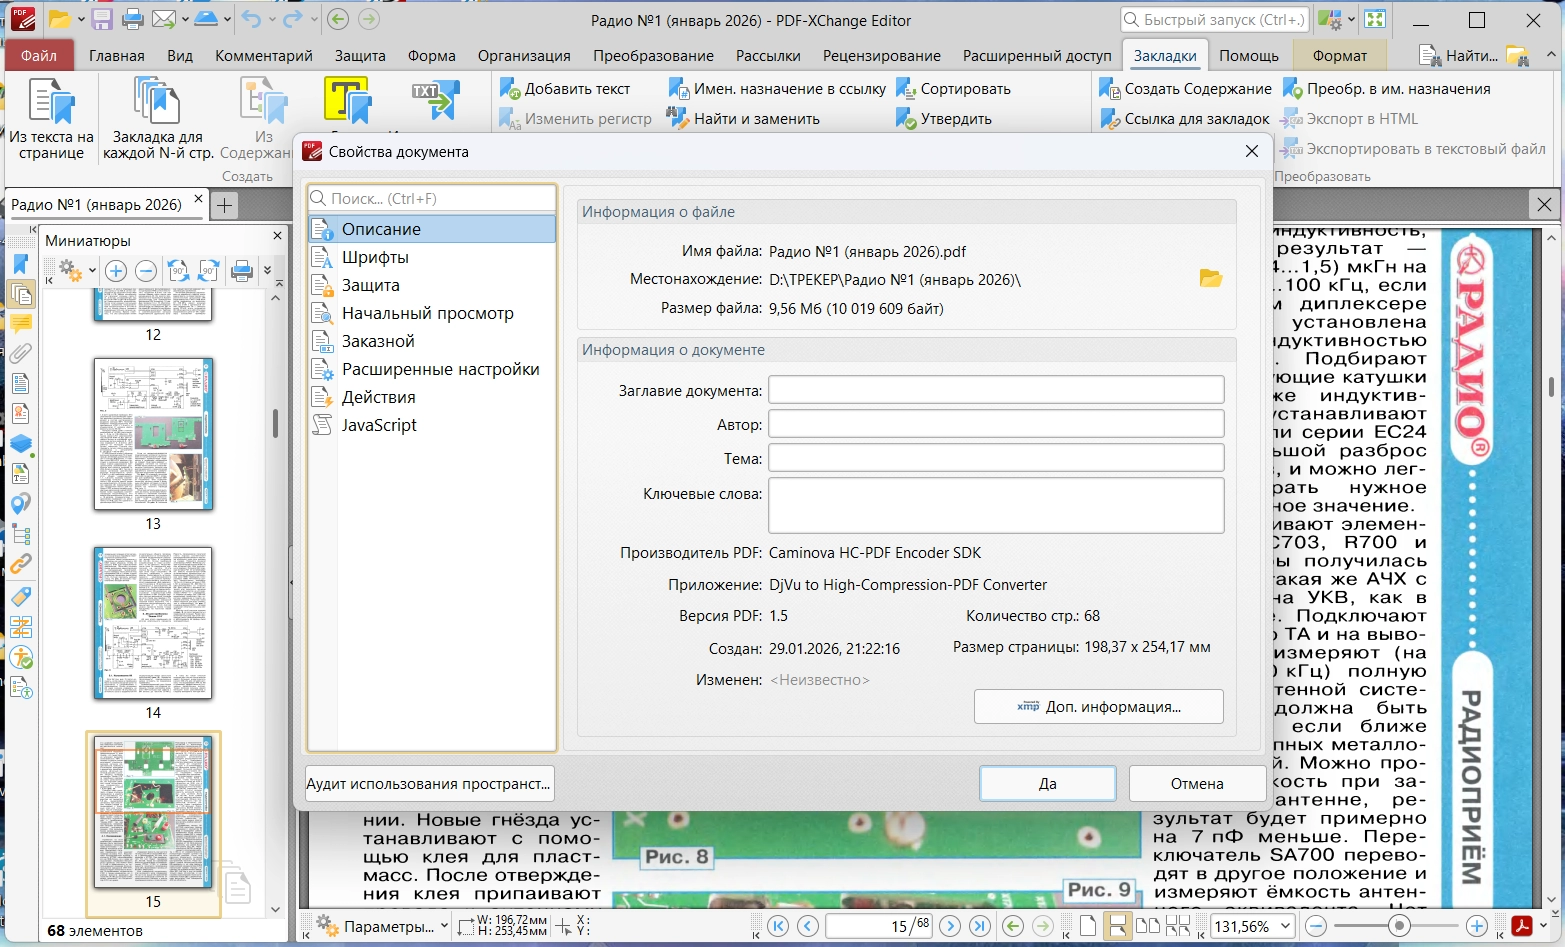Switch to the "Рецензирование" ribbon tab
This screenshot has height=947, width=1565.
[882, 56]
